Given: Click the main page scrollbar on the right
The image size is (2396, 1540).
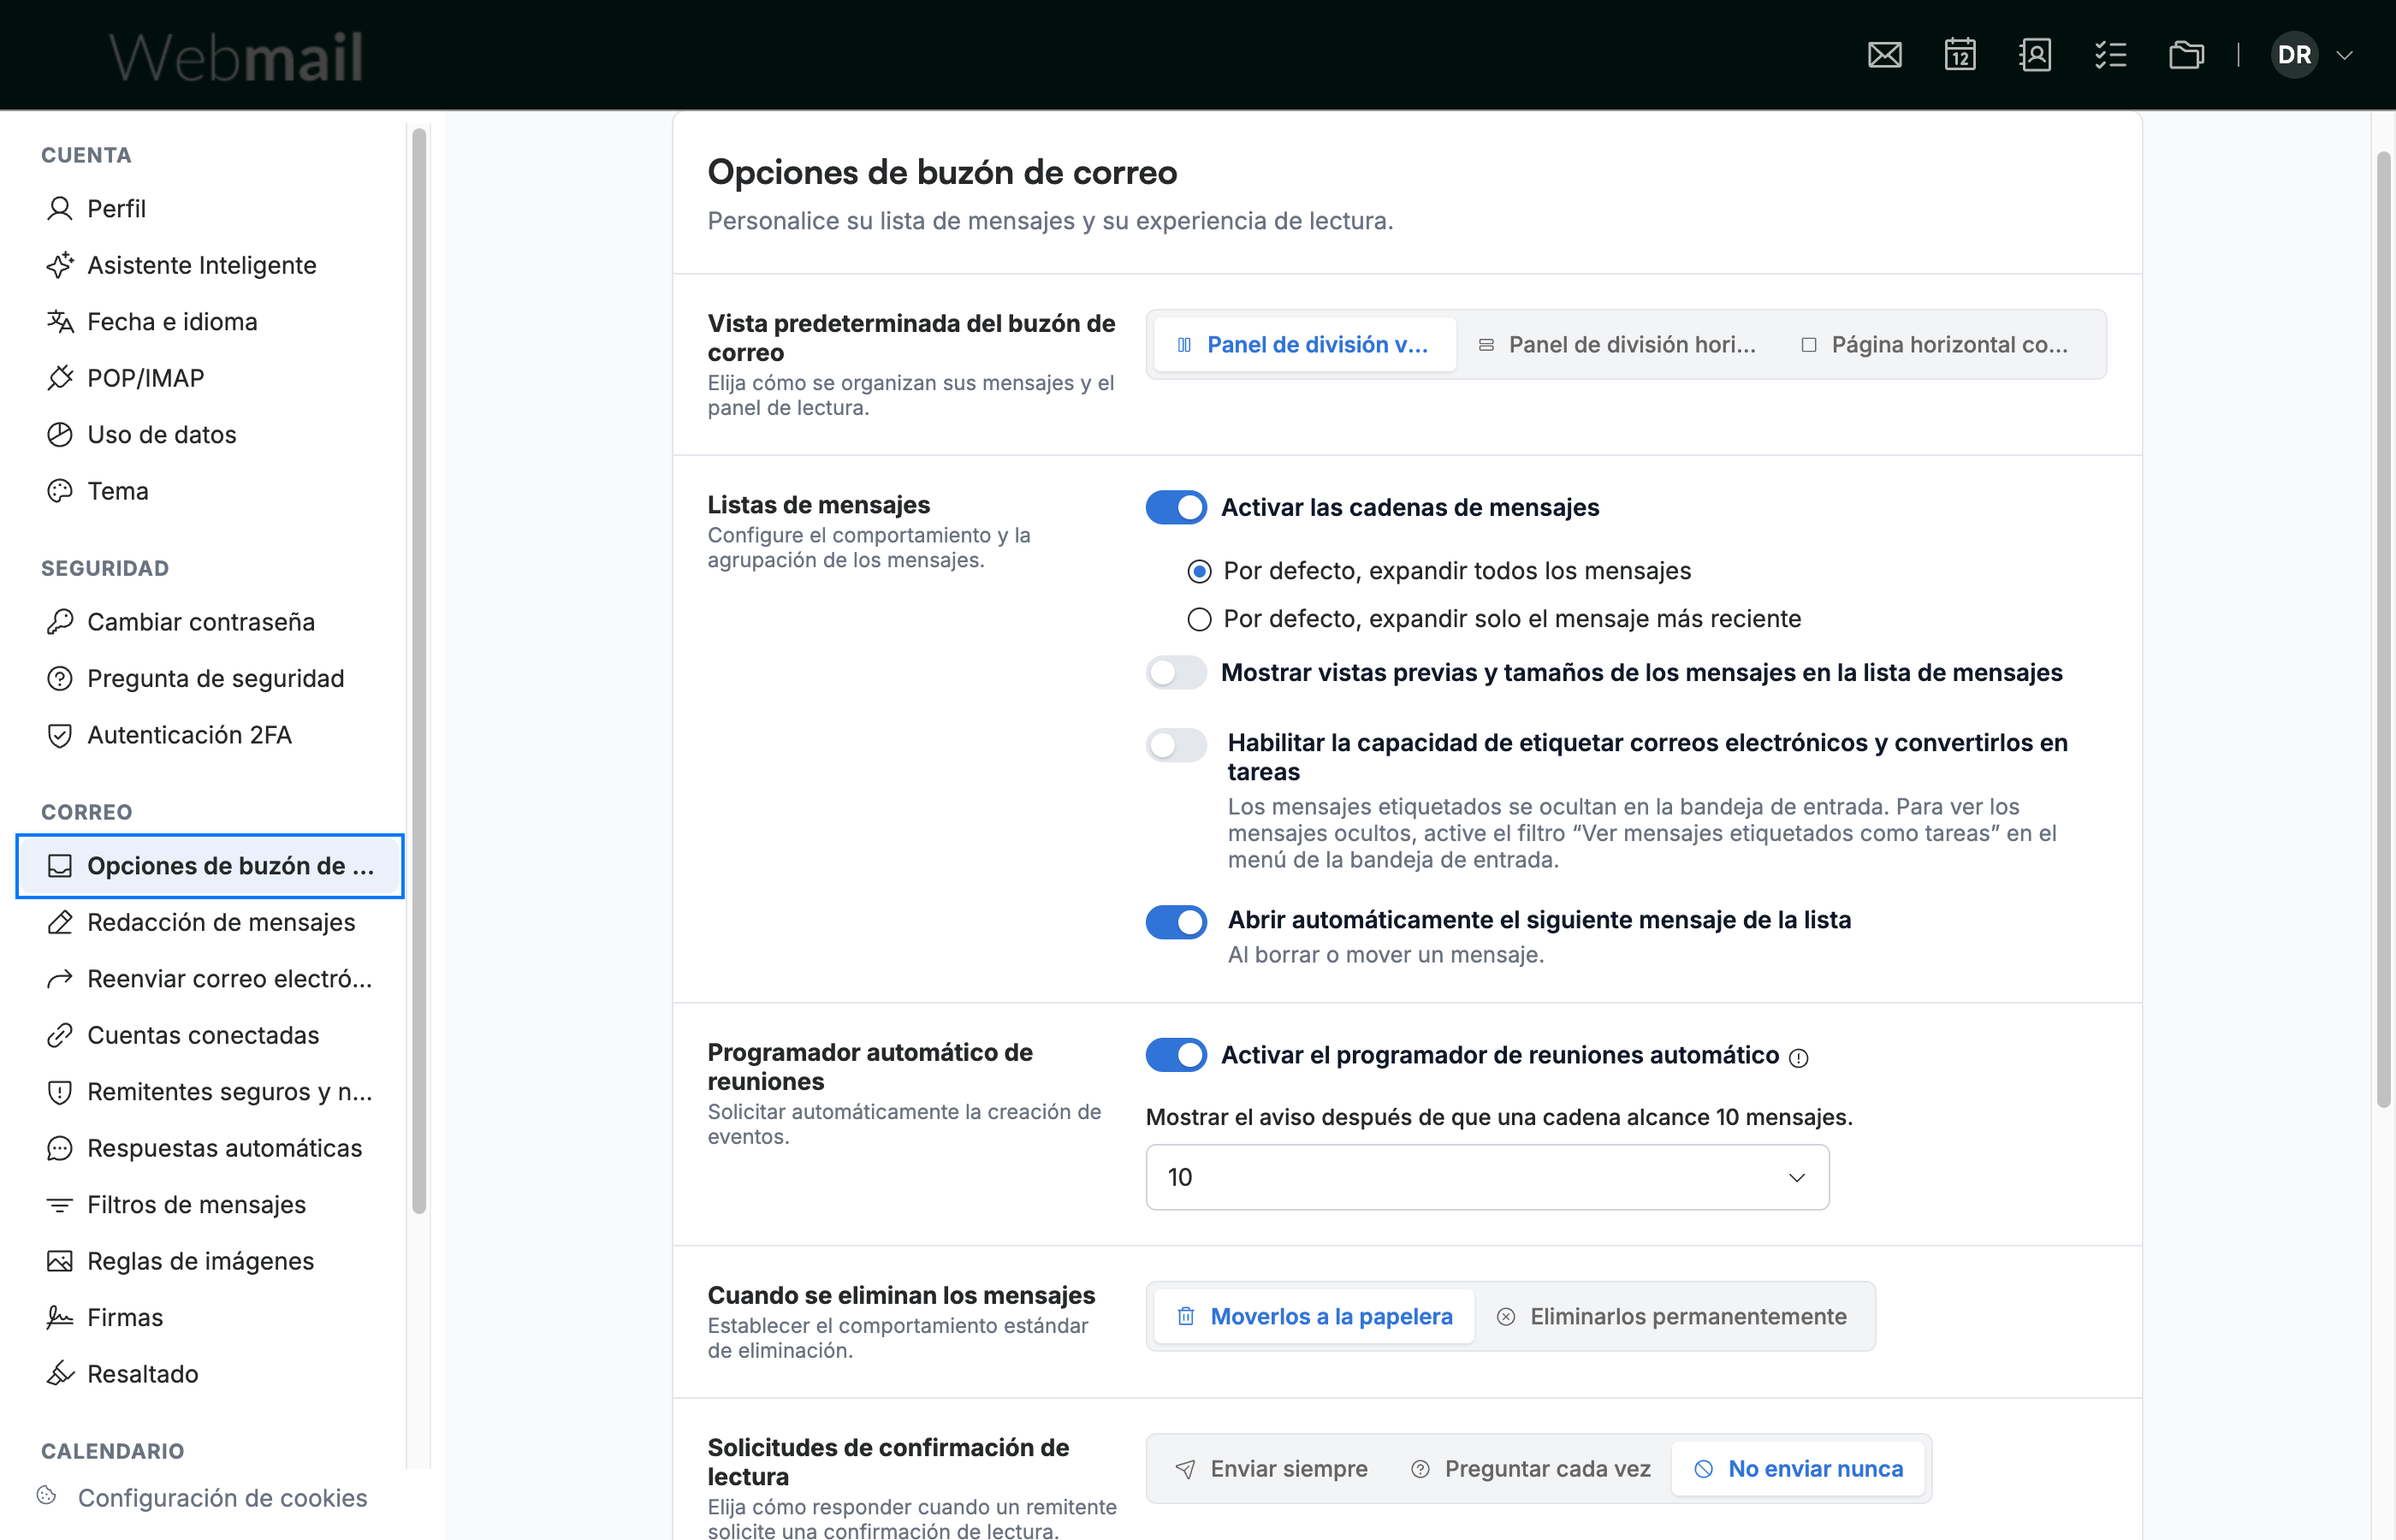Looking at the screenshot, I should (x=2384, y=630).
